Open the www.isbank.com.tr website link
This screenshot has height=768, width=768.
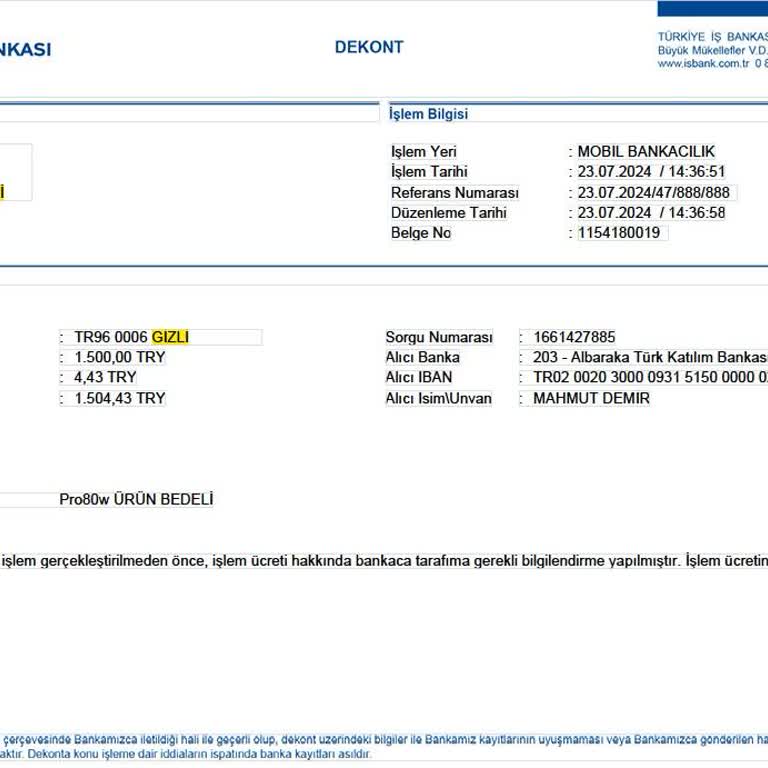[703, 63]
